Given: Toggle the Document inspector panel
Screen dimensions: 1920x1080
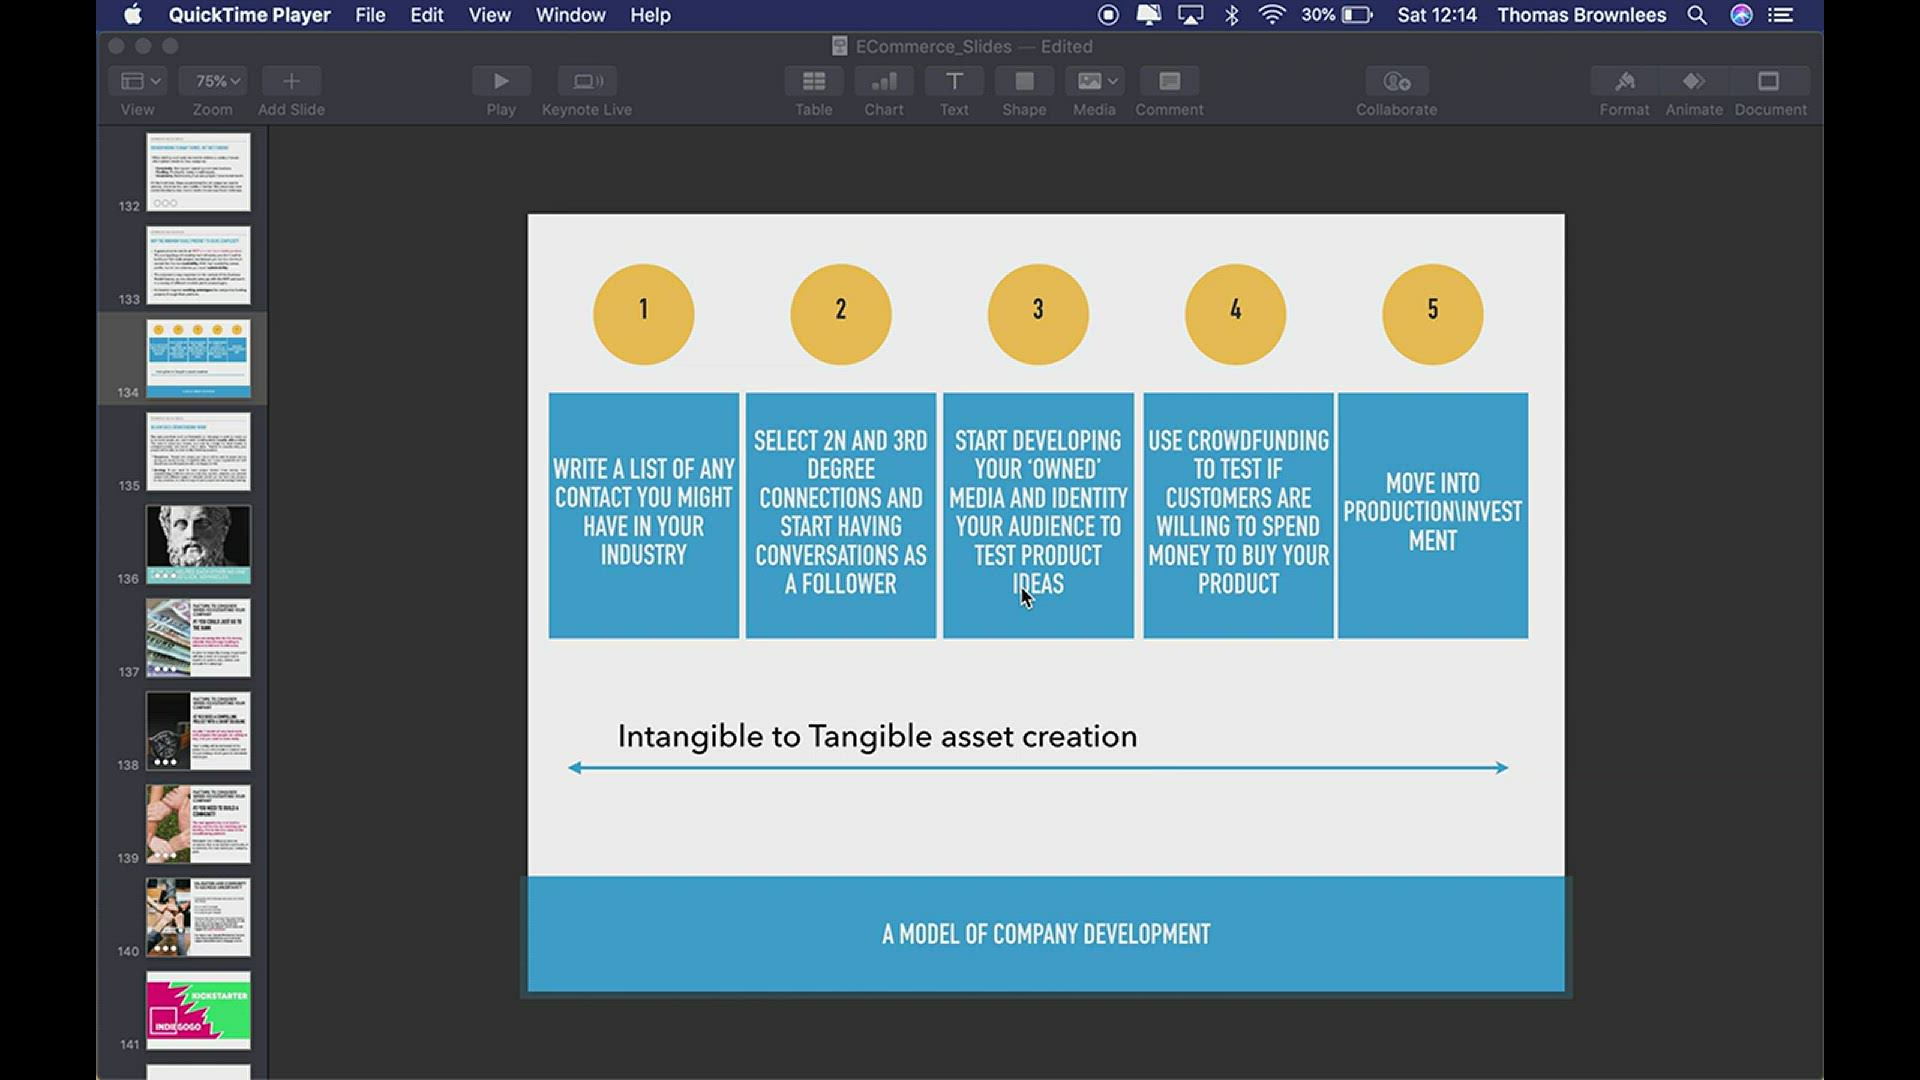Looking at the screenshot, I should click(1769, 81).
